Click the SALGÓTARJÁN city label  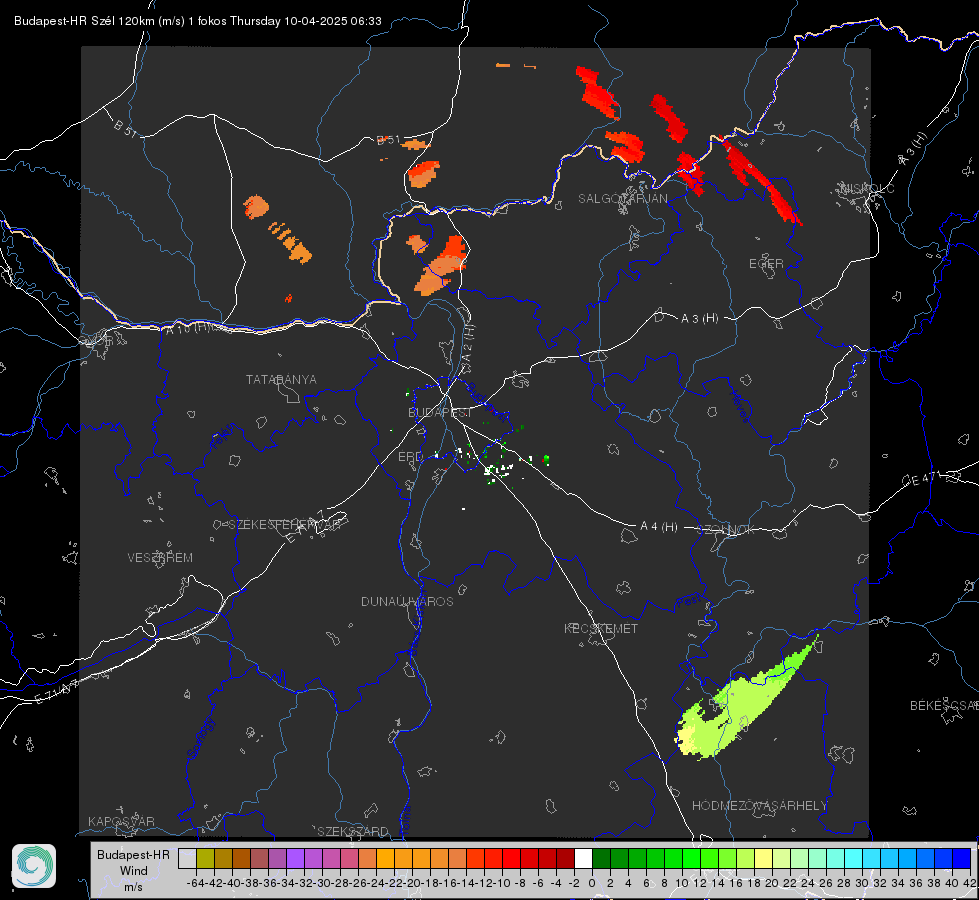click(622, 199)
